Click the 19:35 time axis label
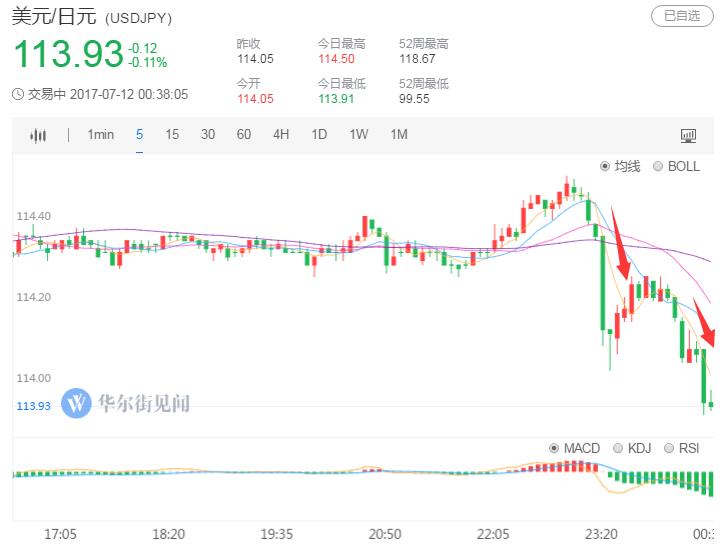This screenshot has height=552, width=724. [x=277, y=534]
